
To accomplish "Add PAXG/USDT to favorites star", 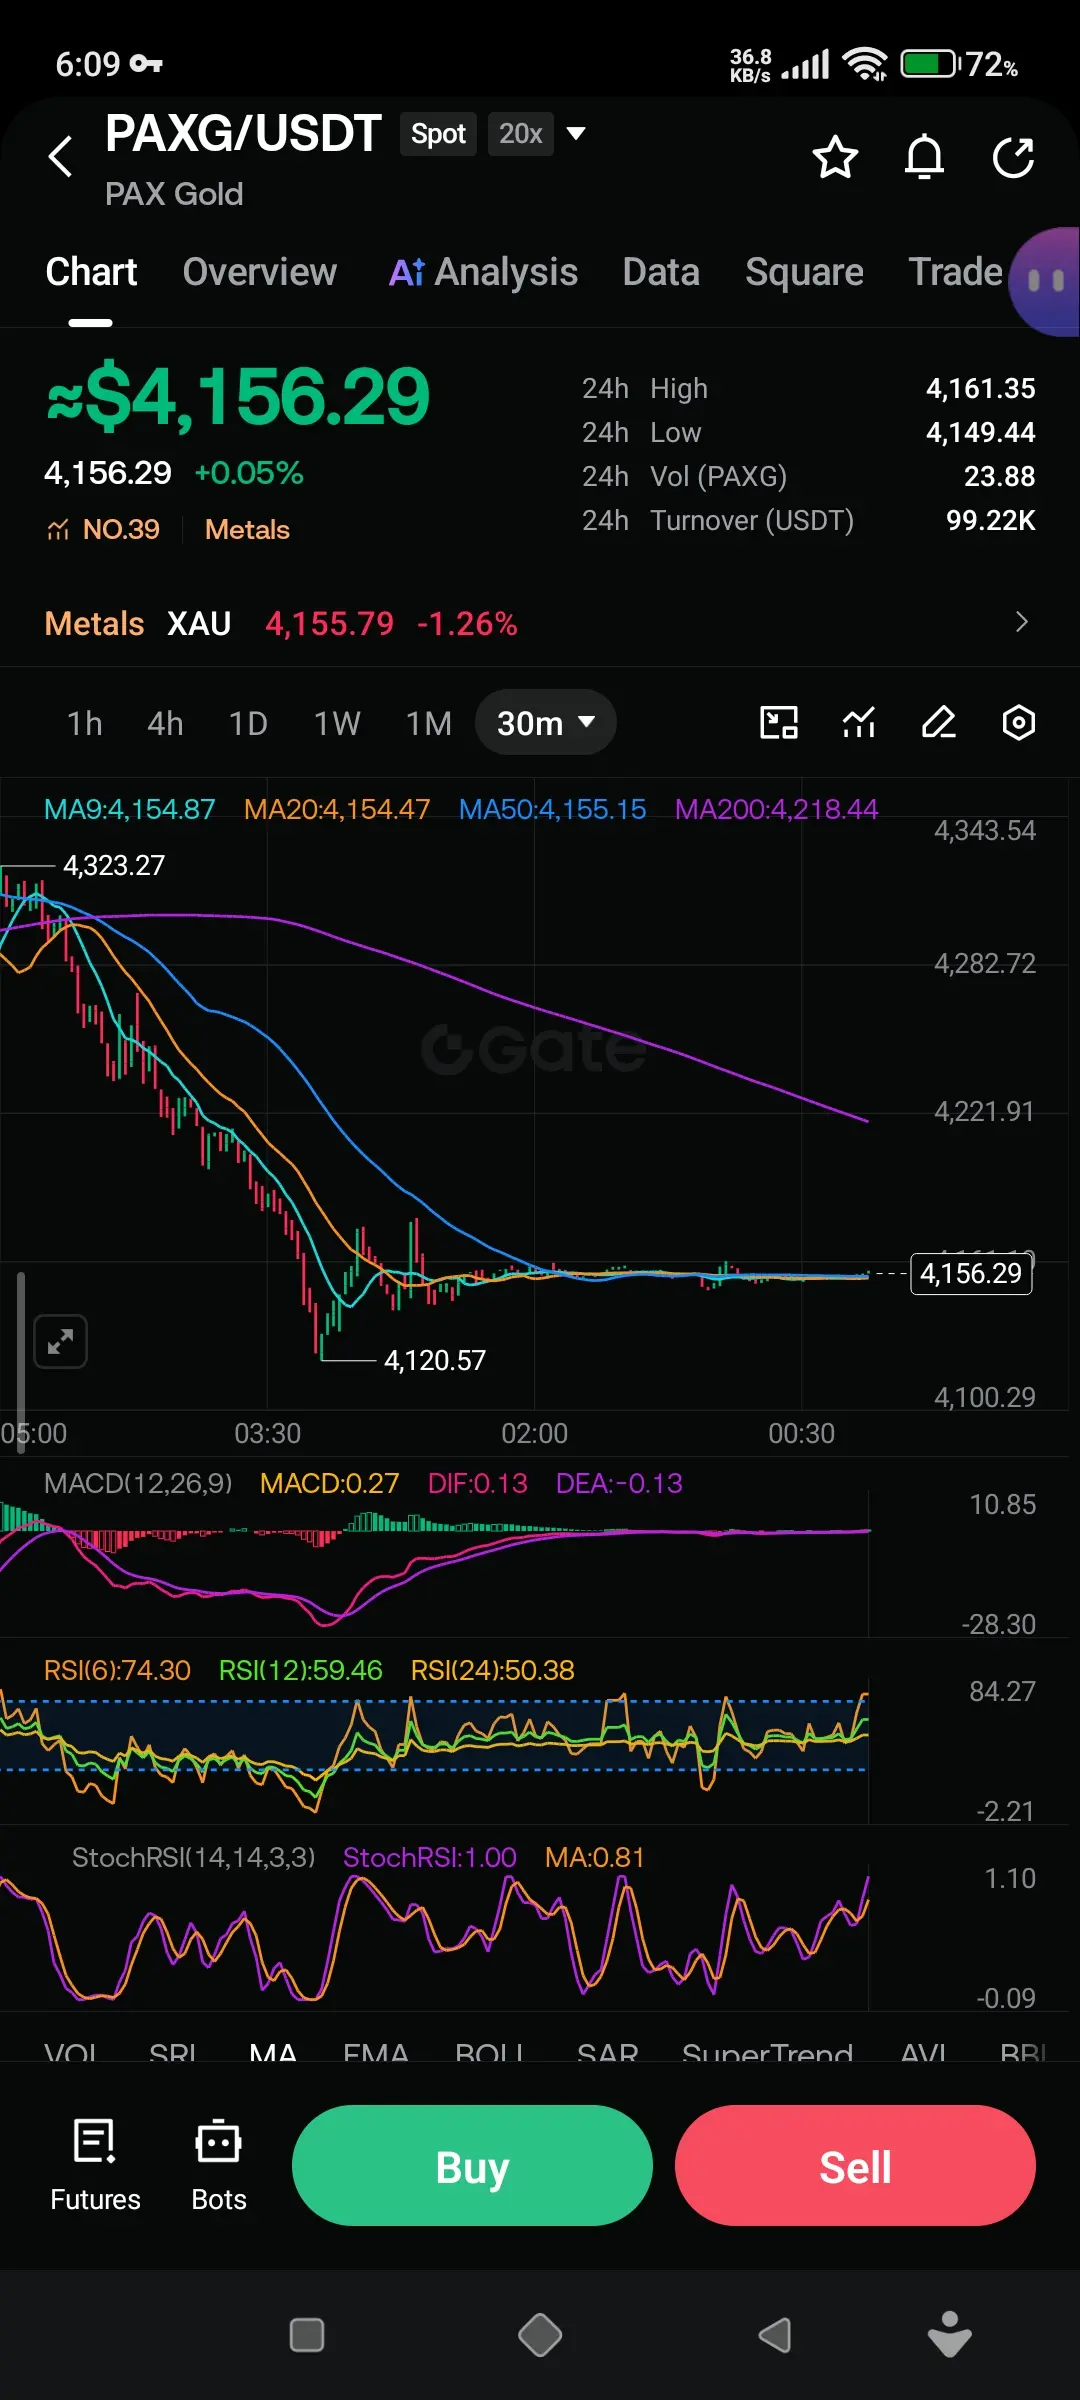I will 835,158.
